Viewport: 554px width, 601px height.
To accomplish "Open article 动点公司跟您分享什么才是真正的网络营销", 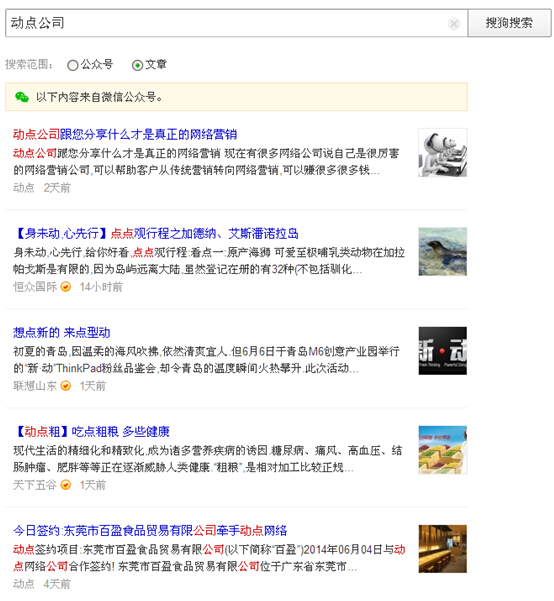I will [125, 135].
